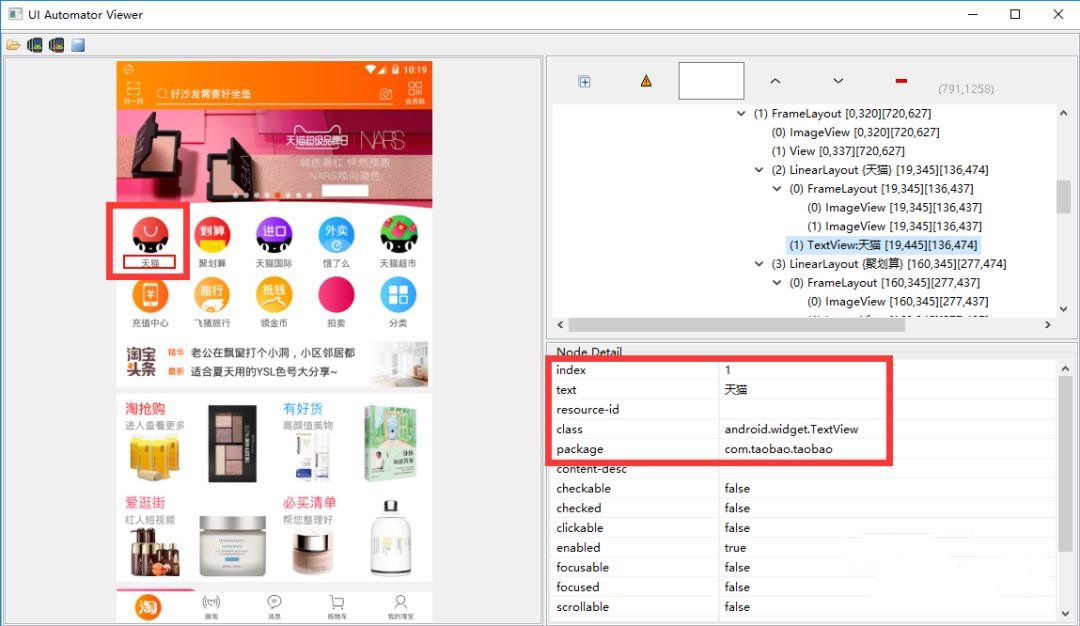Screen dimensions: 1080x626
Task: Click the member code icon in header
Action: tap(415, 92)
